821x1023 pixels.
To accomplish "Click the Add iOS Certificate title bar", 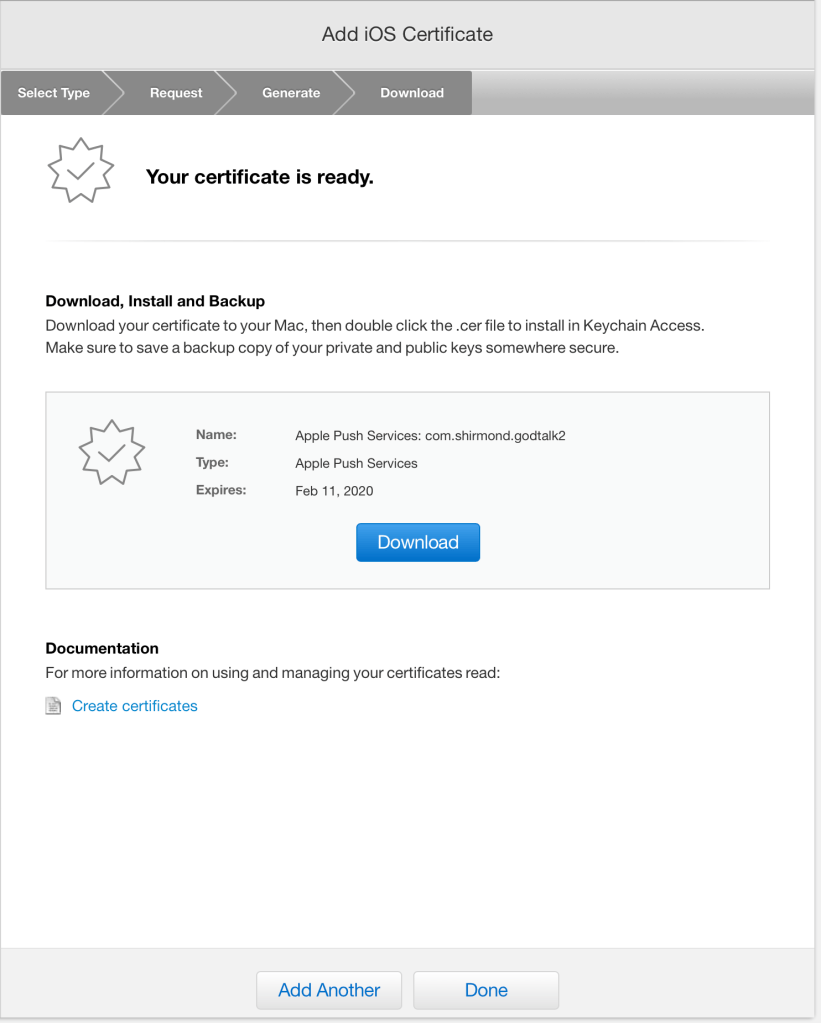I will click(407, 34).
